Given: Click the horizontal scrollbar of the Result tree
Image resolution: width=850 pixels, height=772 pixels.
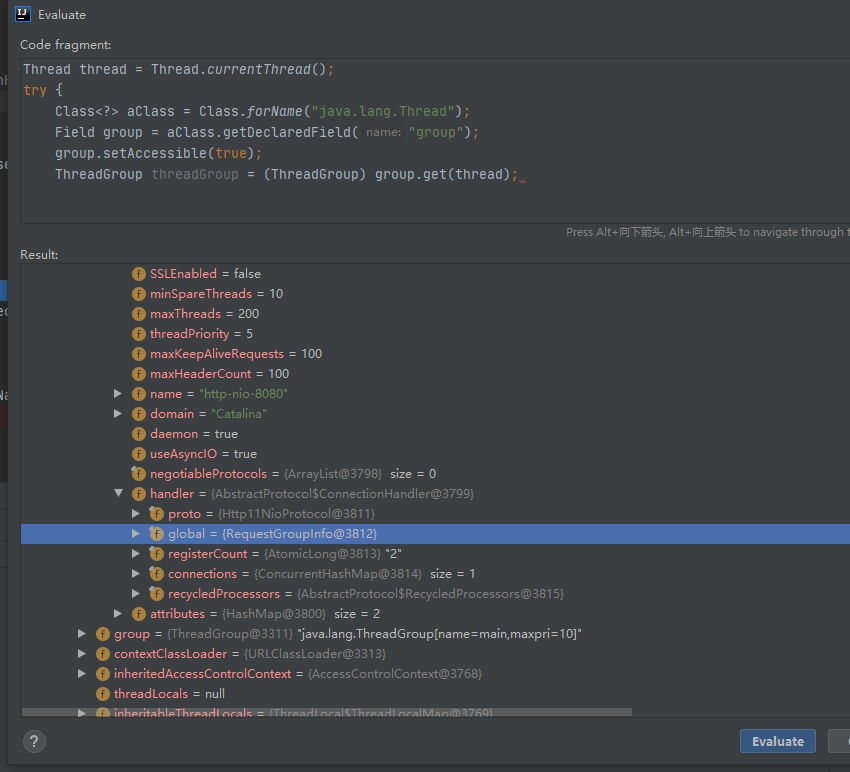Looking at the screenshot, I should point(327,712).
